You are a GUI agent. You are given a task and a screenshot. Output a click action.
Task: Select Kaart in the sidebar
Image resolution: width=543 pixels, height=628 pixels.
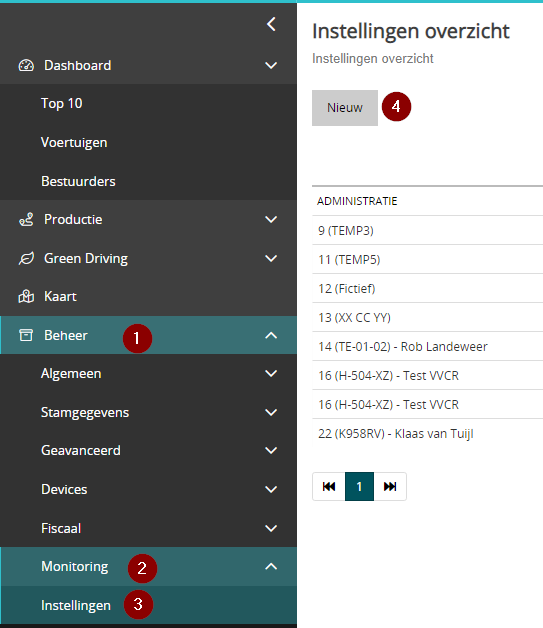point(60,296)
